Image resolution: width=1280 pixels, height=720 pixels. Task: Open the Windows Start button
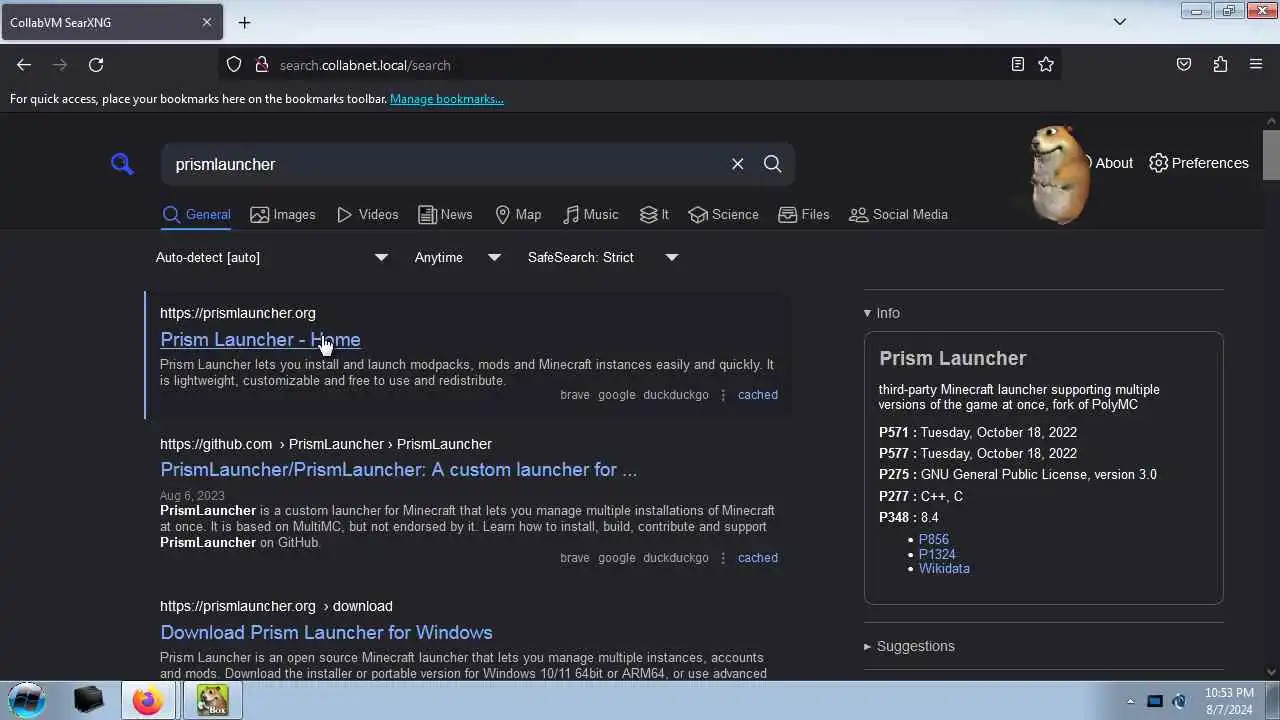tap(27, 700)
